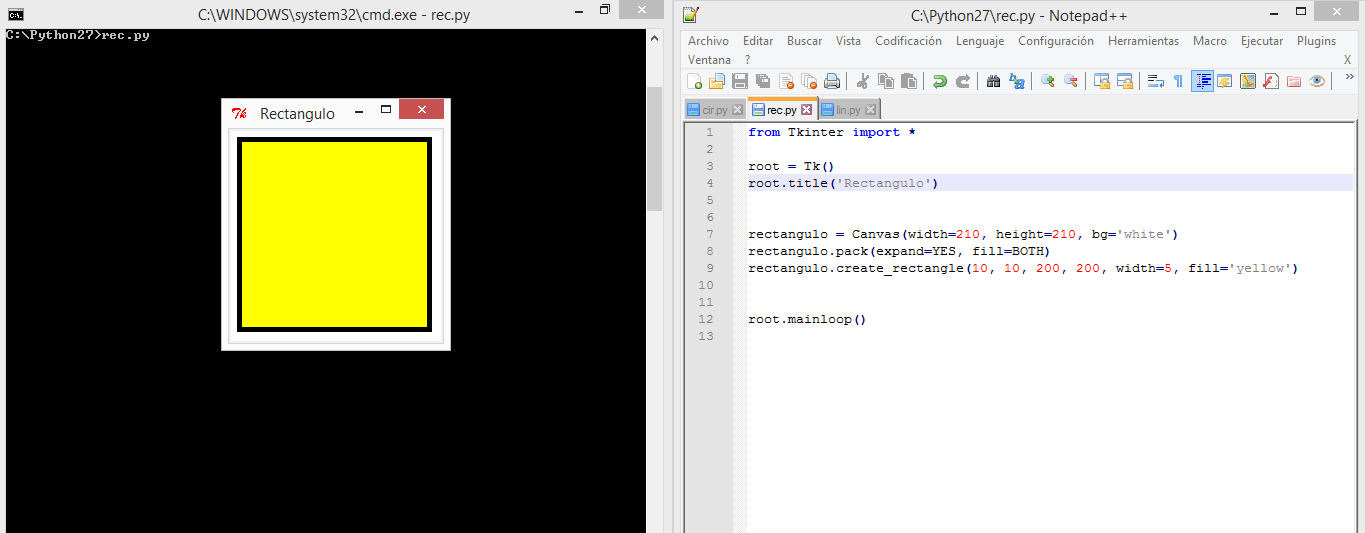The height and width of the screenshot is (533, 1366).
Task: Expand the toolbar overflow chevron
Action: tap(1349, 77)
